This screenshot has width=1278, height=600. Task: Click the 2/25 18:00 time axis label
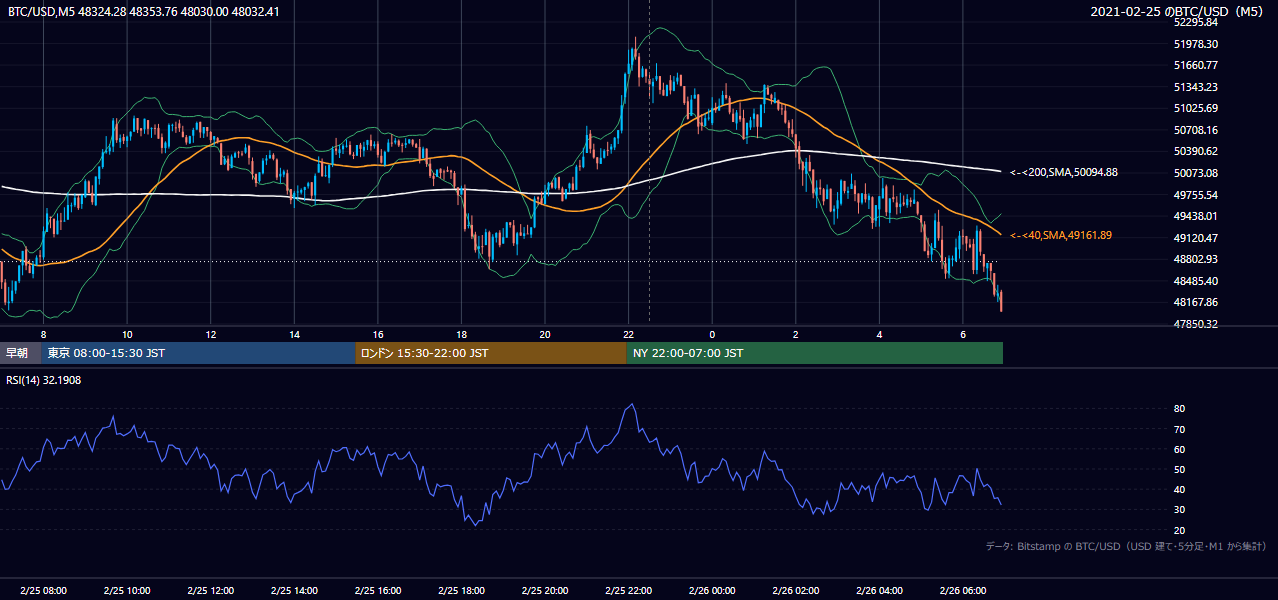tap(461, 590)
